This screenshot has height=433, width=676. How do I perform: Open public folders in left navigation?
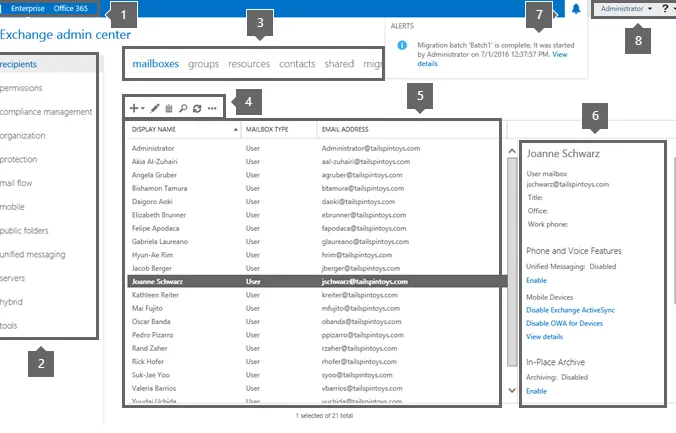tap(24, 230)
